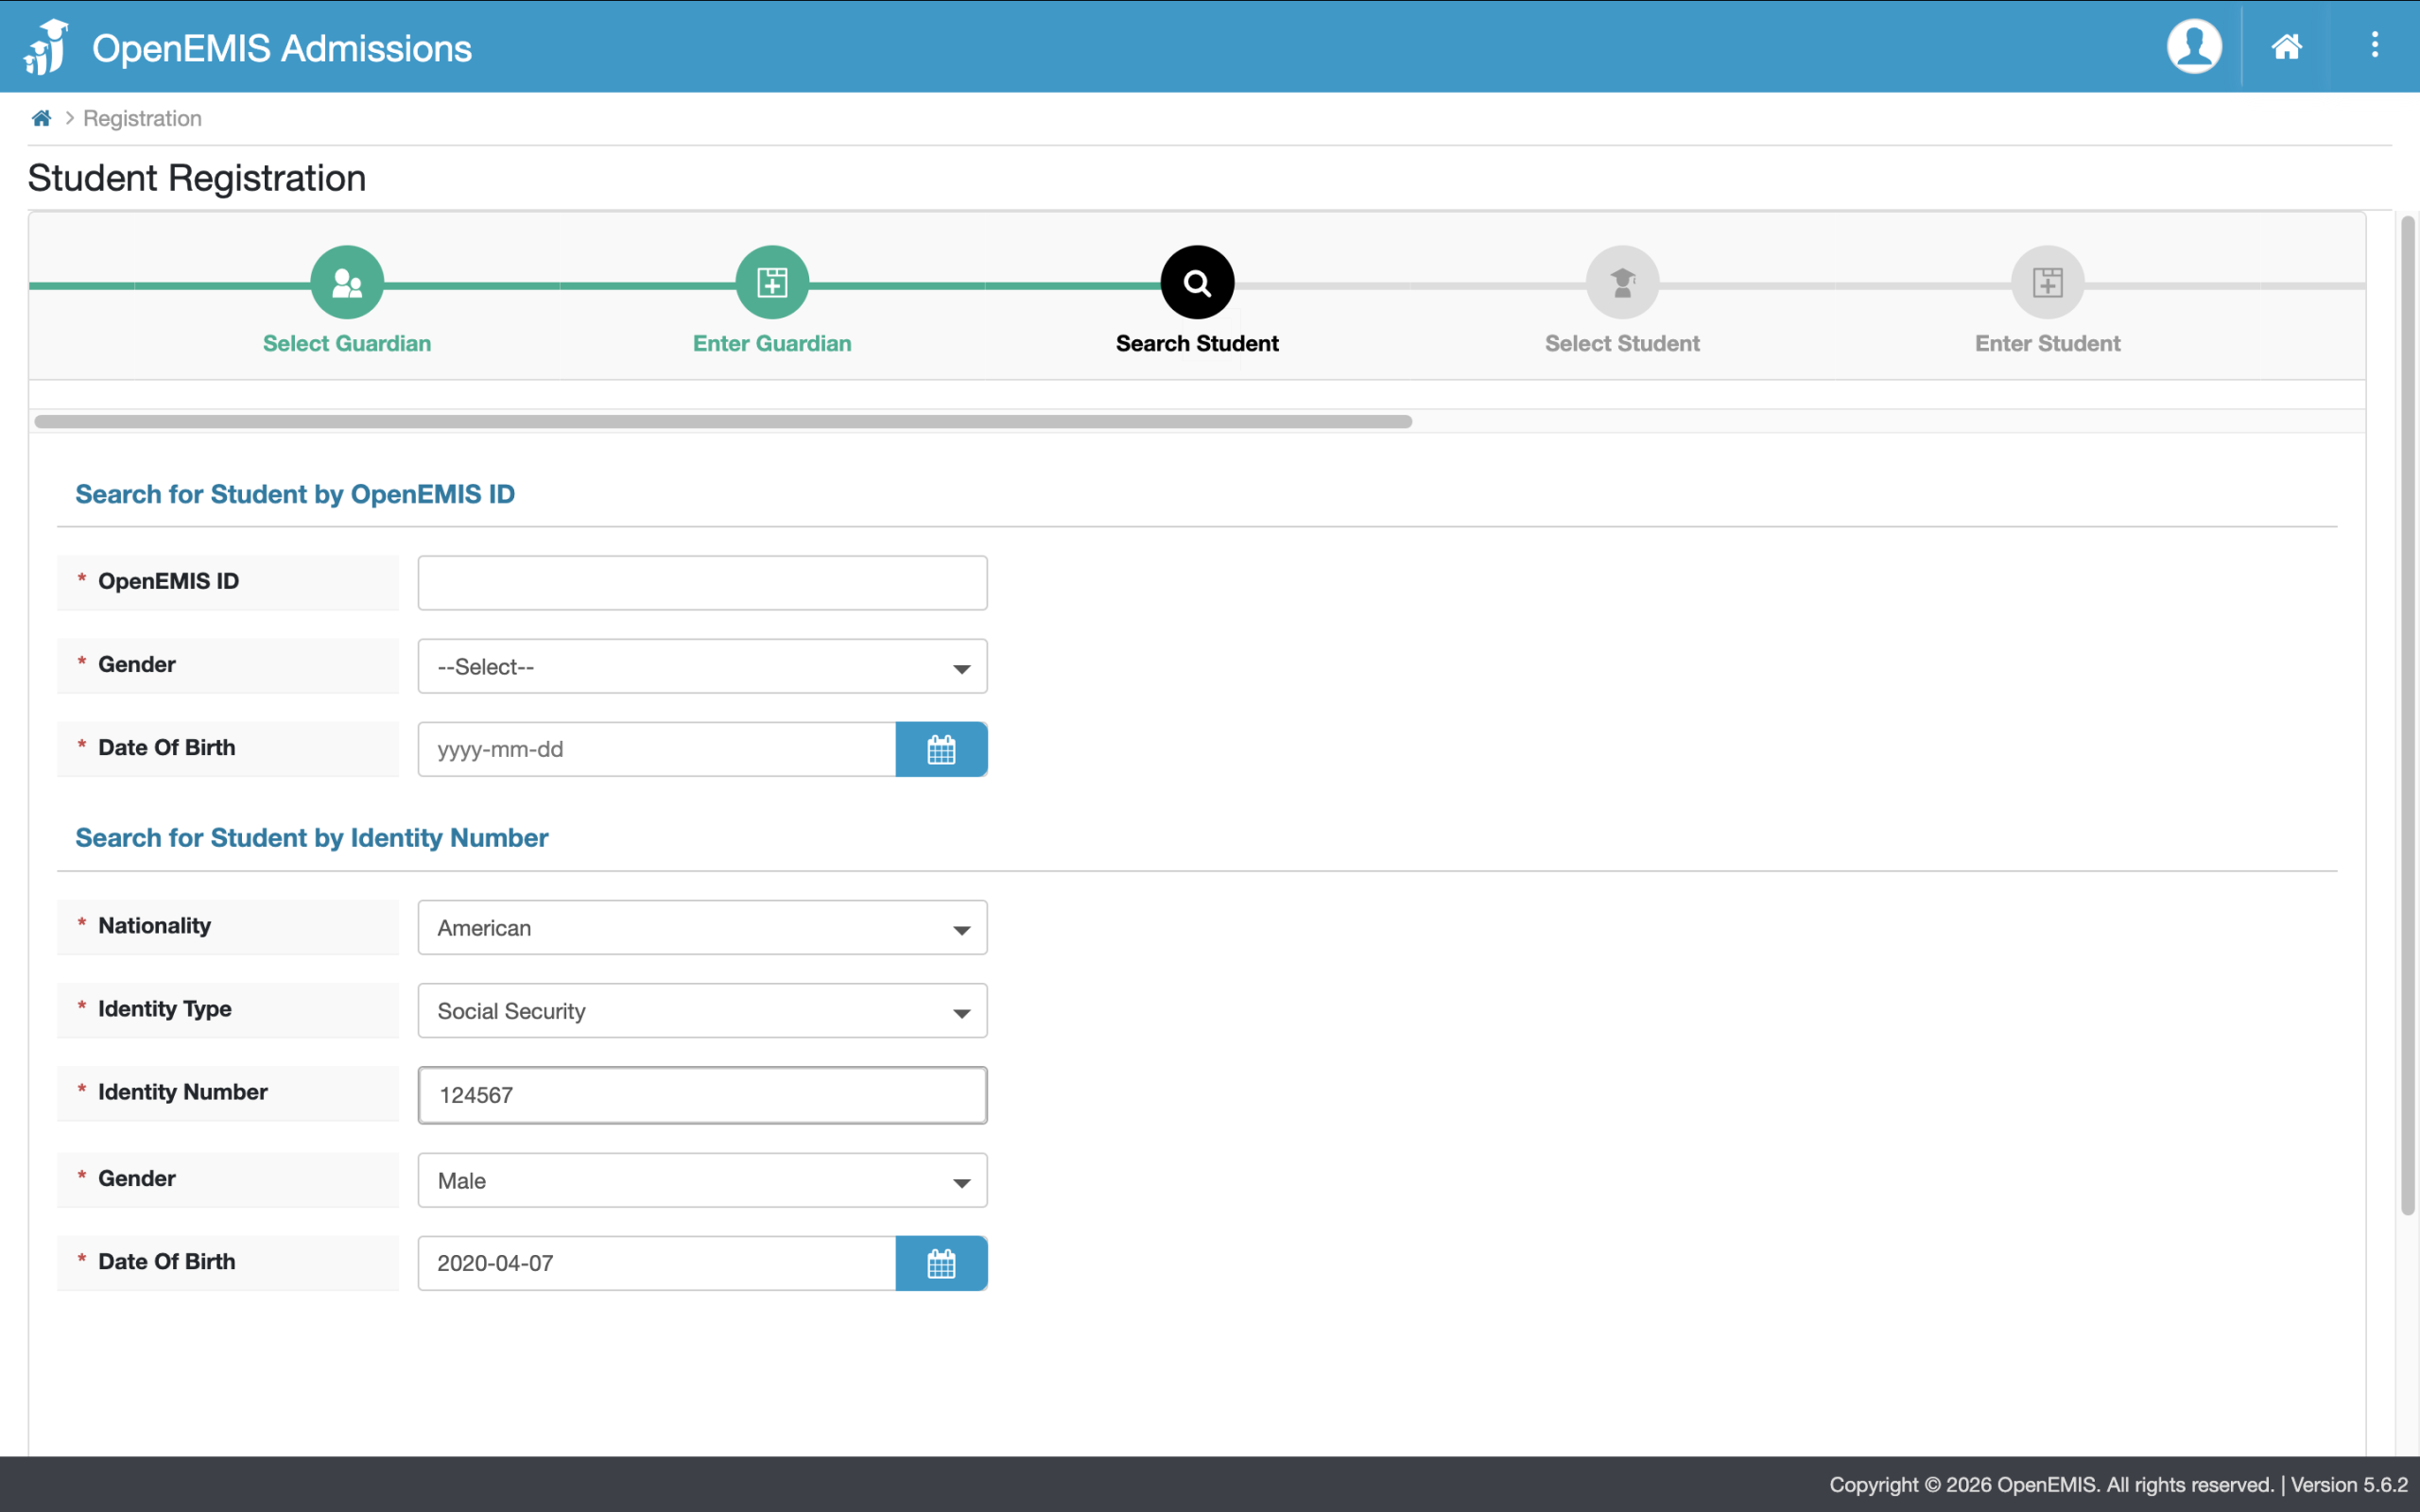Click the Date Of Birth field with 2020-04-07
This screenshot has width=2420, height=1512.
[657, 1263]
